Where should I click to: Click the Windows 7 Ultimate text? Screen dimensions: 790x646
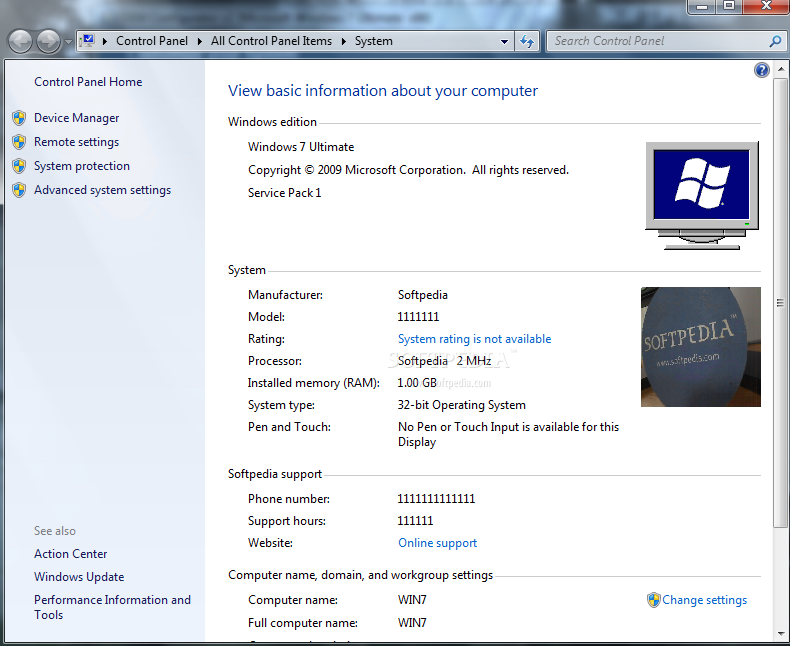click(301, 147)
